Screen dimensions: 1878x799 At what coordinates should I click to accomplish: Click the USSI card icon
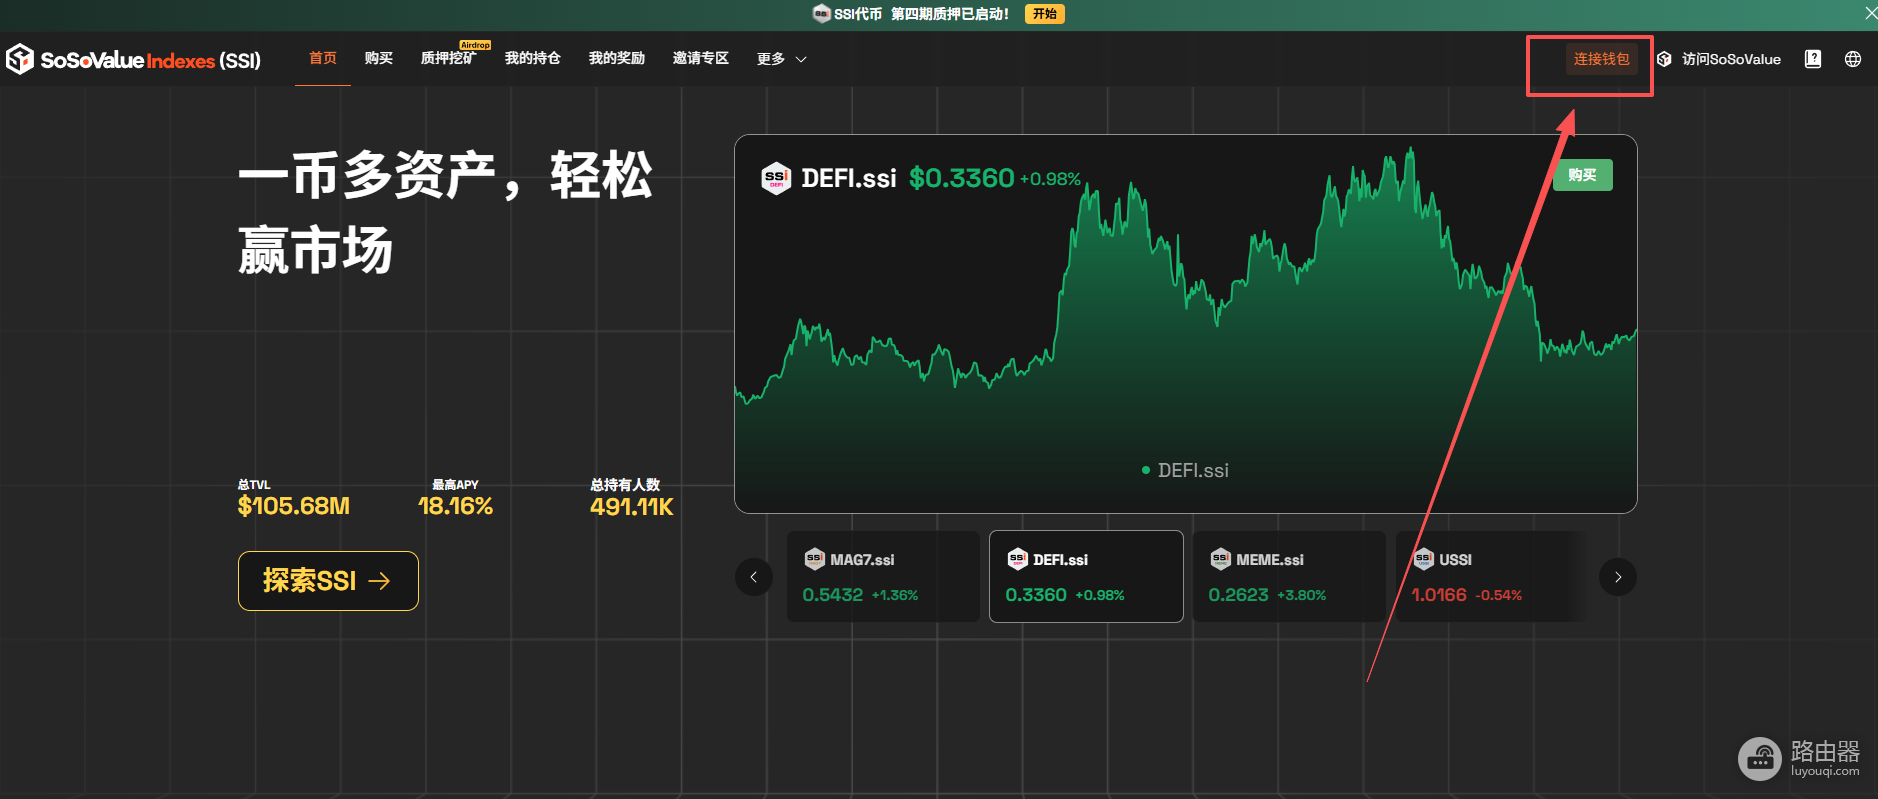click(x=1423, y=559)
